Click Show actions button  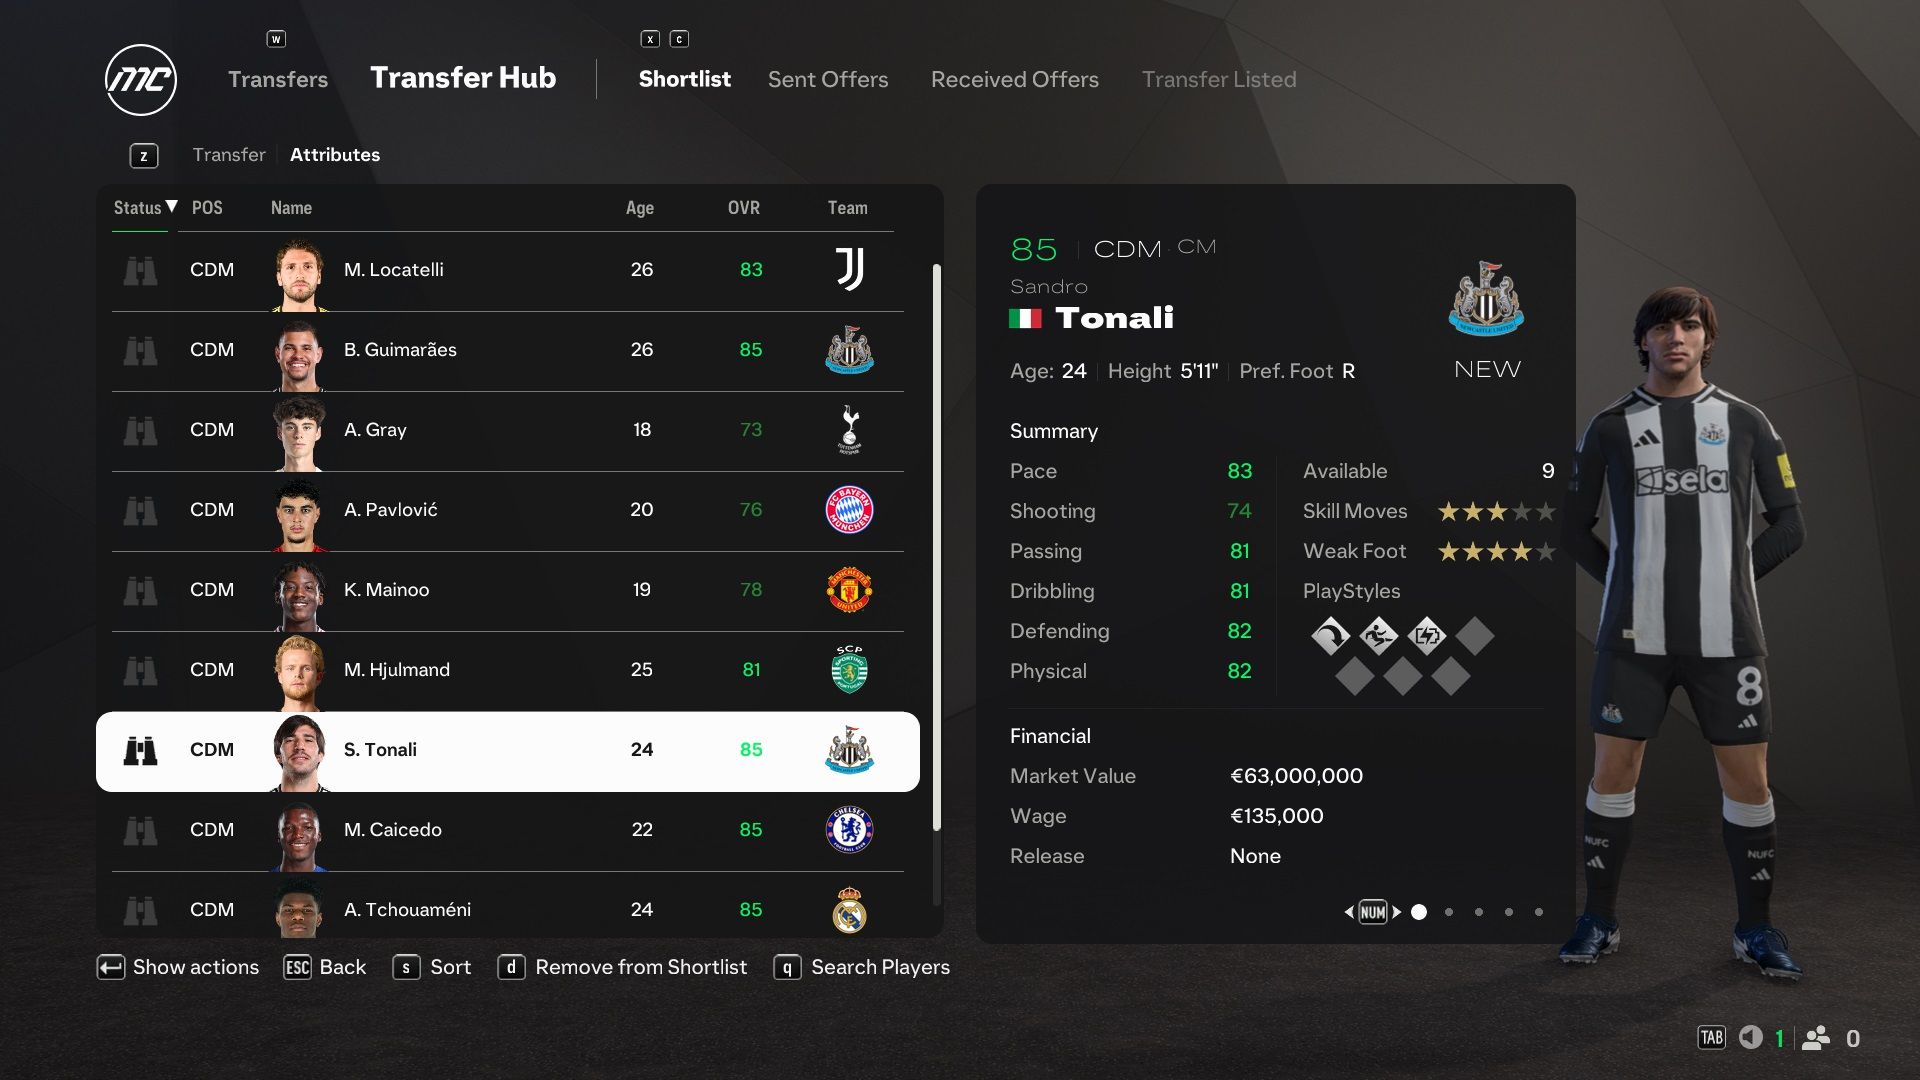click(177, 967)
